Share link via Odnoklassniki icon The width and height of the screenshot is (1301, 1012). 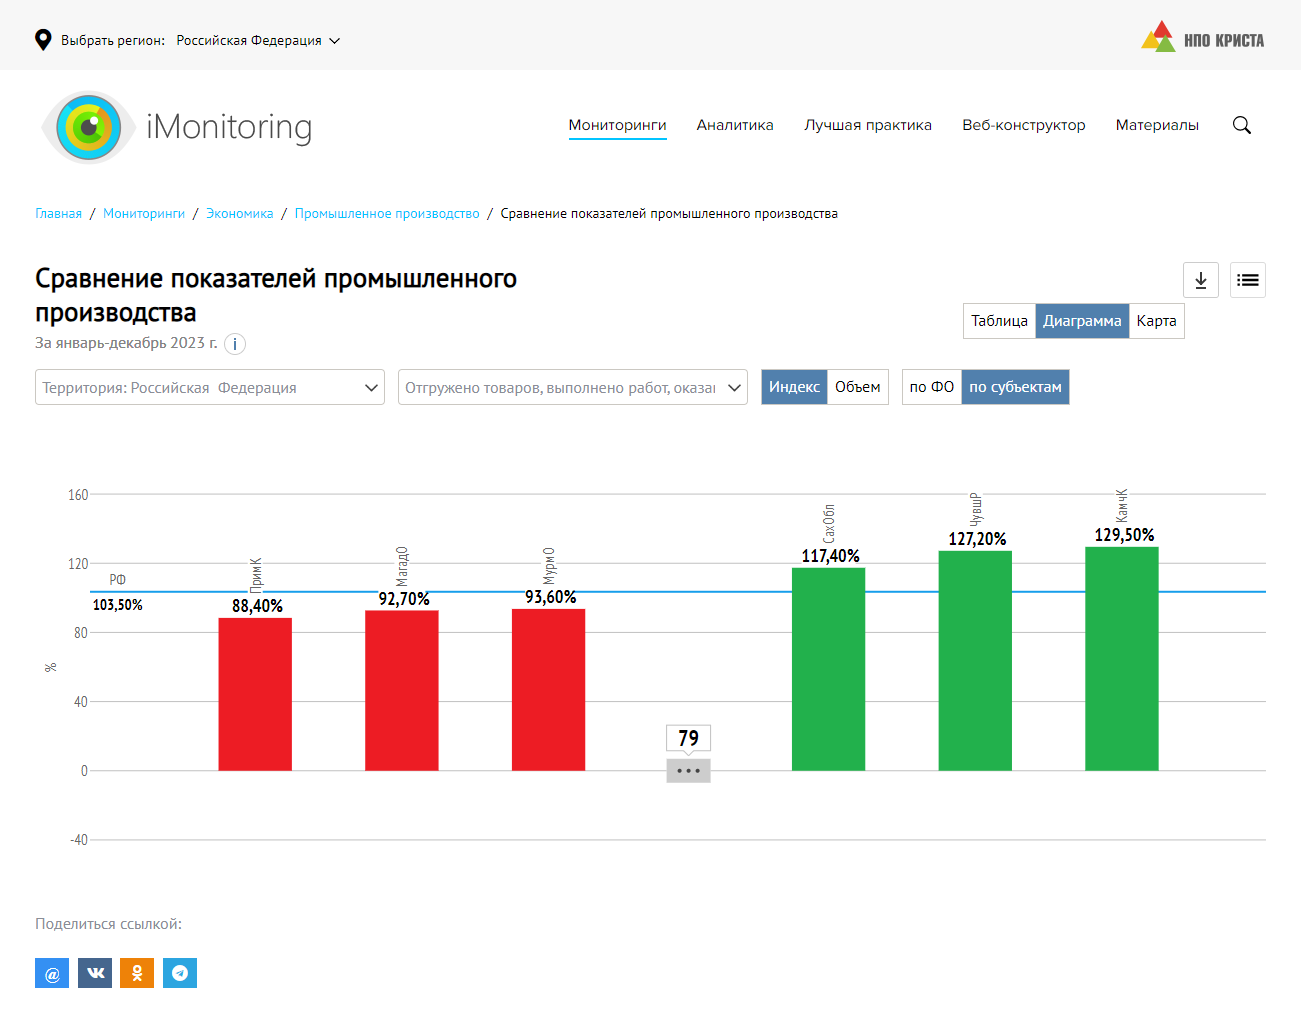tap(137, 973)
